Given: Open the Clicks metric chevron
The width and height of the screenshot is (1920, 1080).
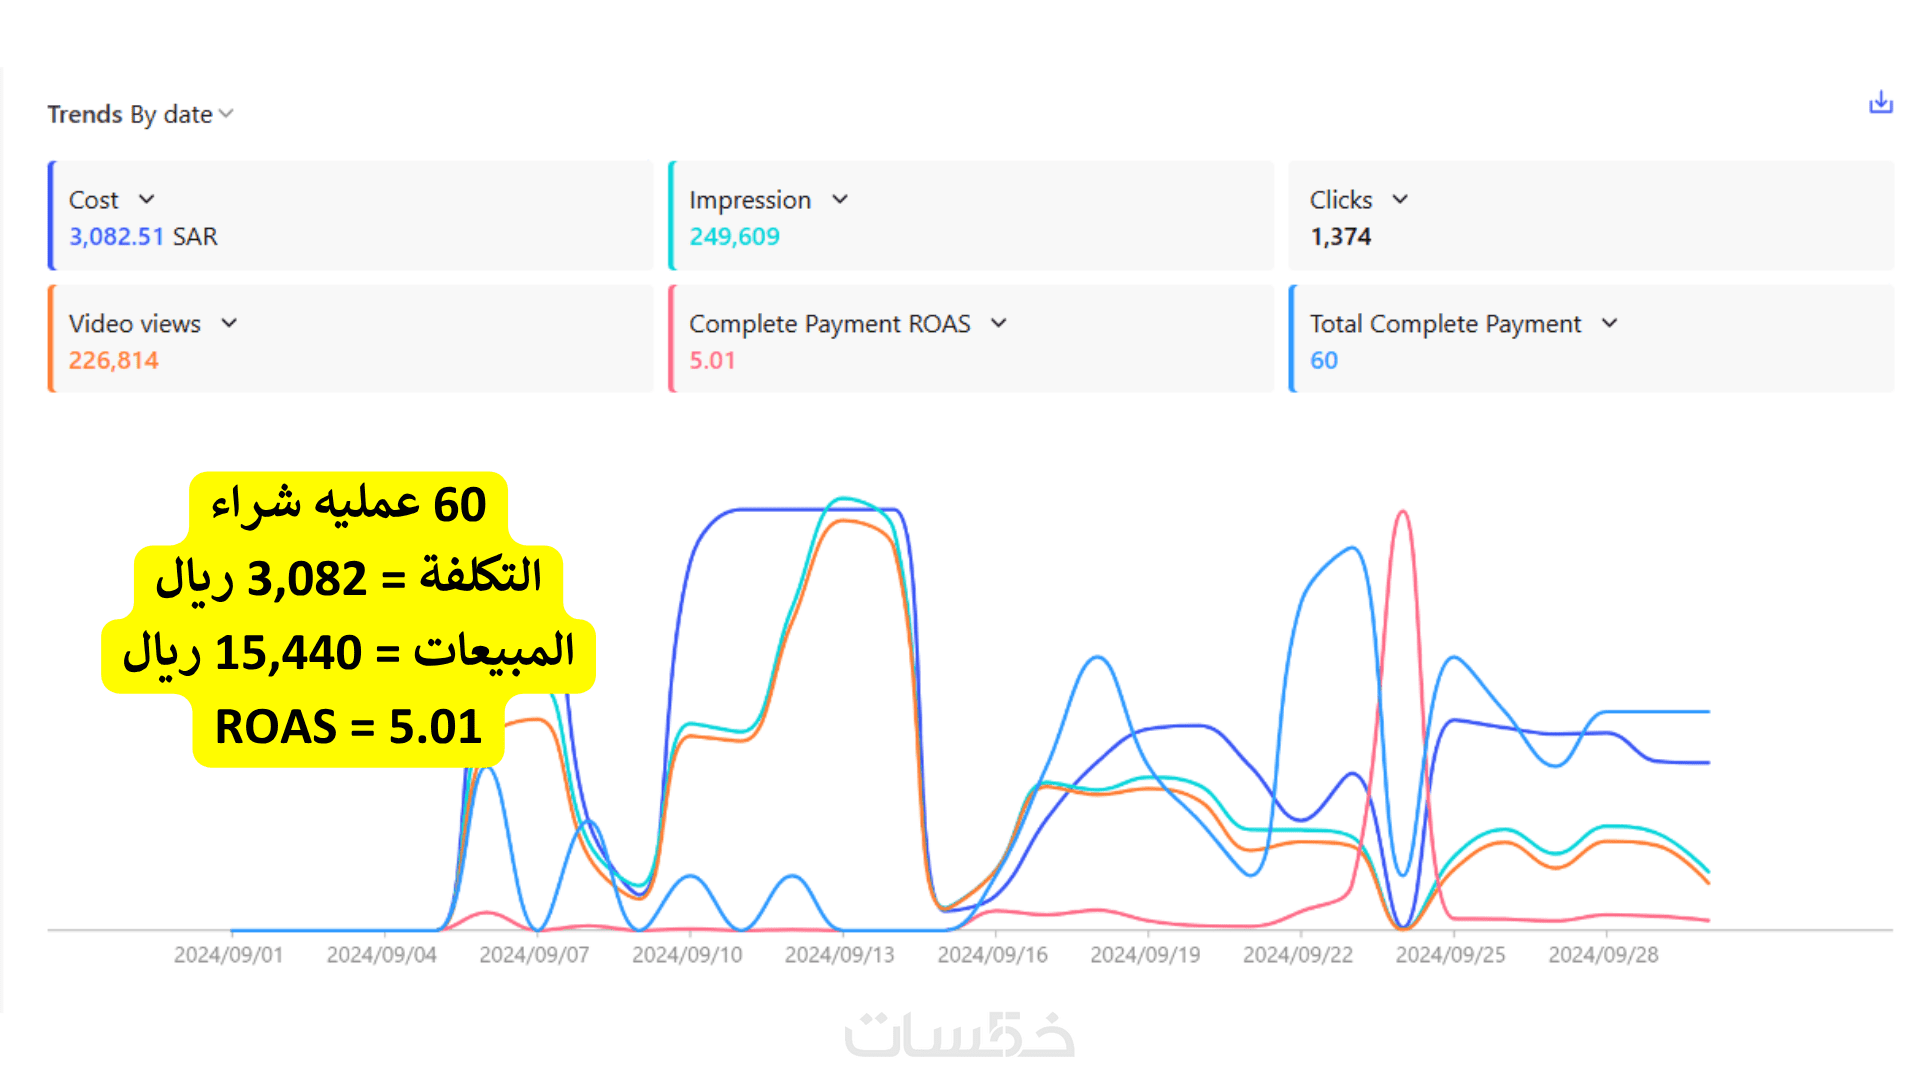Looking at the screenshot, I should [1400, 199].
